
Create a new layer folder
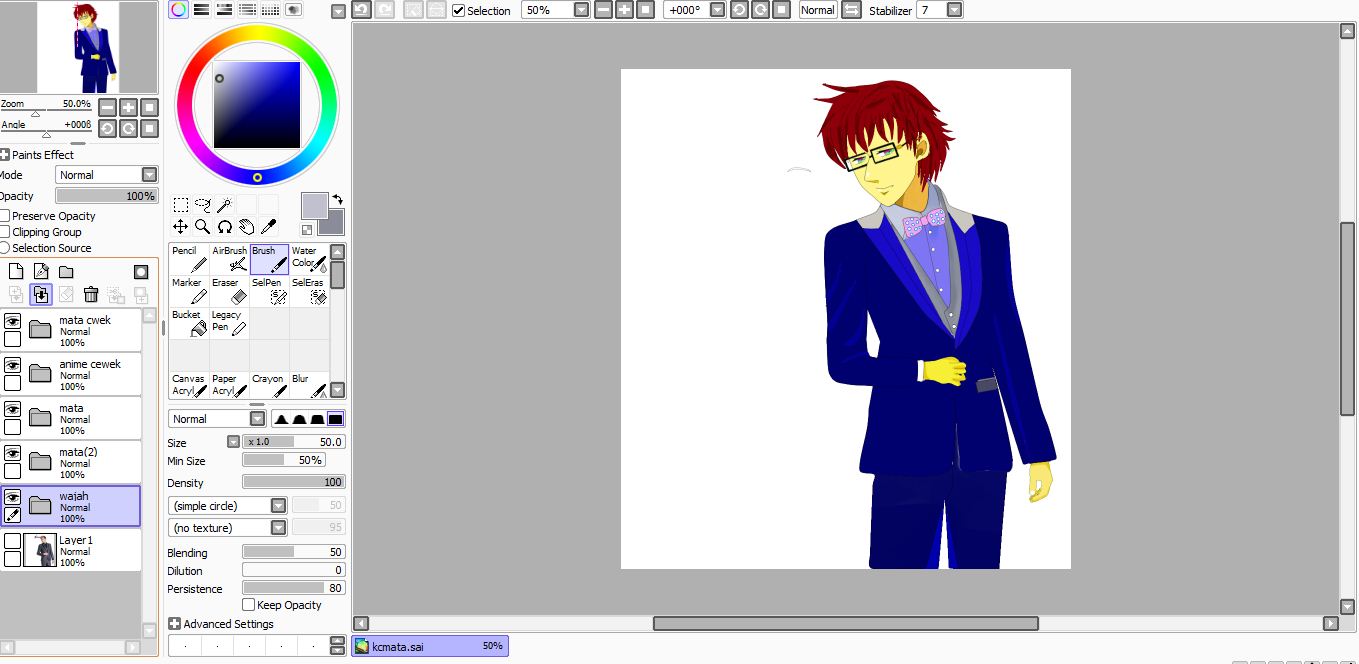66,272
